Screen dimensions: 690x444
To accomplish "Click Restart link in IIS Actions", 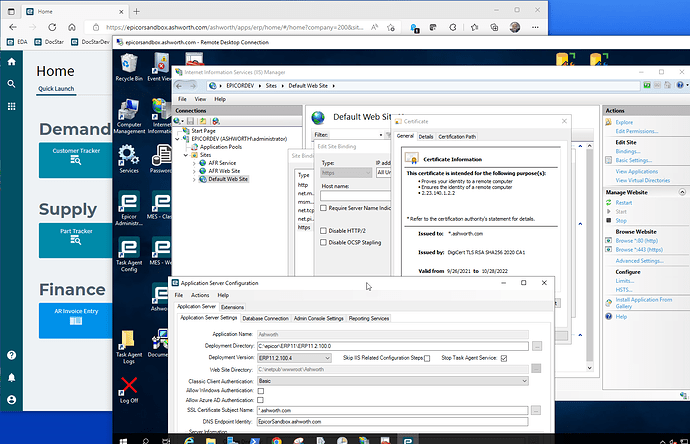I will pyautogui.click(x=624, y=203).
